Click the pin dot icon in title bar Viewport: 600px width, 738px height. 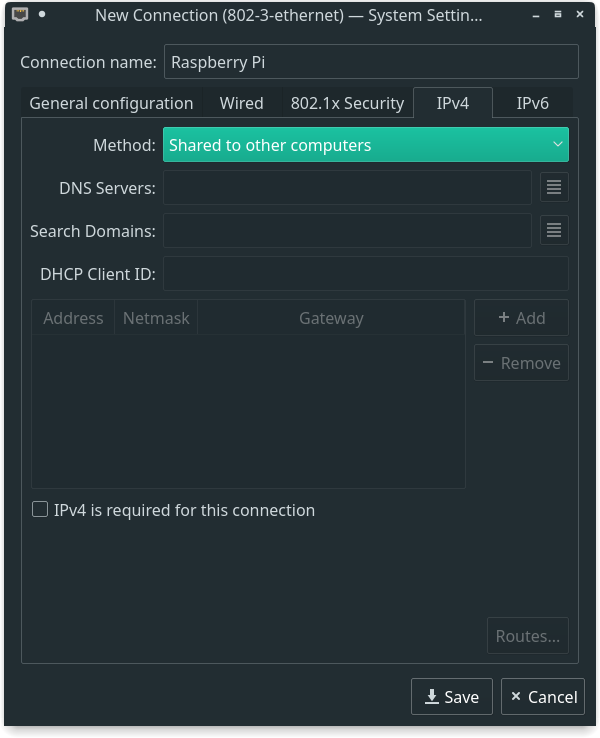(41, 15)
